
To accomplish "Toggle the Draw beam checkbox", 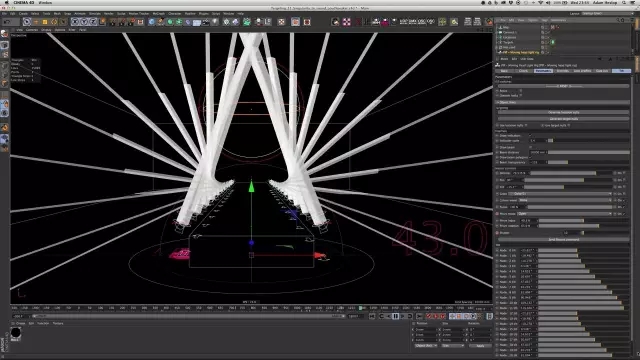I will (x=530, y=147).
